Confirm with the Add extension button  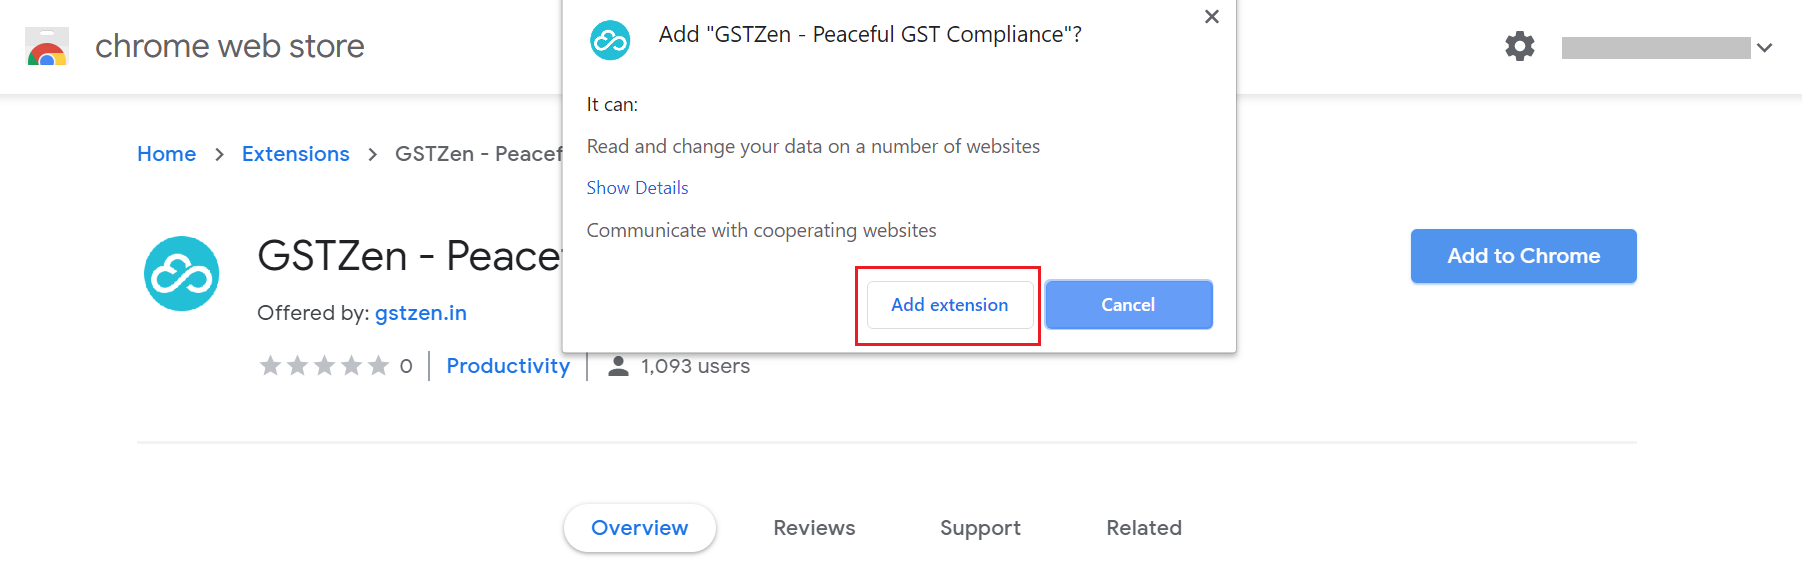point(949,305)
